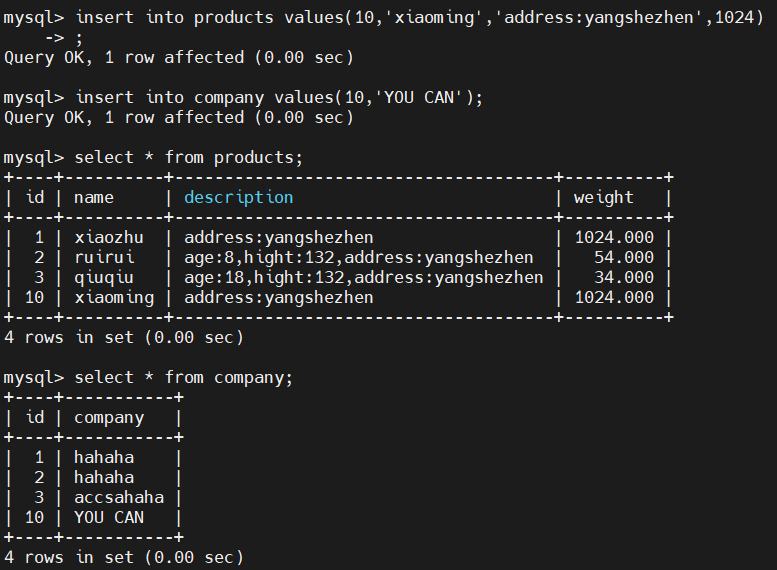The image size is (777, 570).
Task: Click 'xiaoming' in the products table rows
Action: pos(114,298)
